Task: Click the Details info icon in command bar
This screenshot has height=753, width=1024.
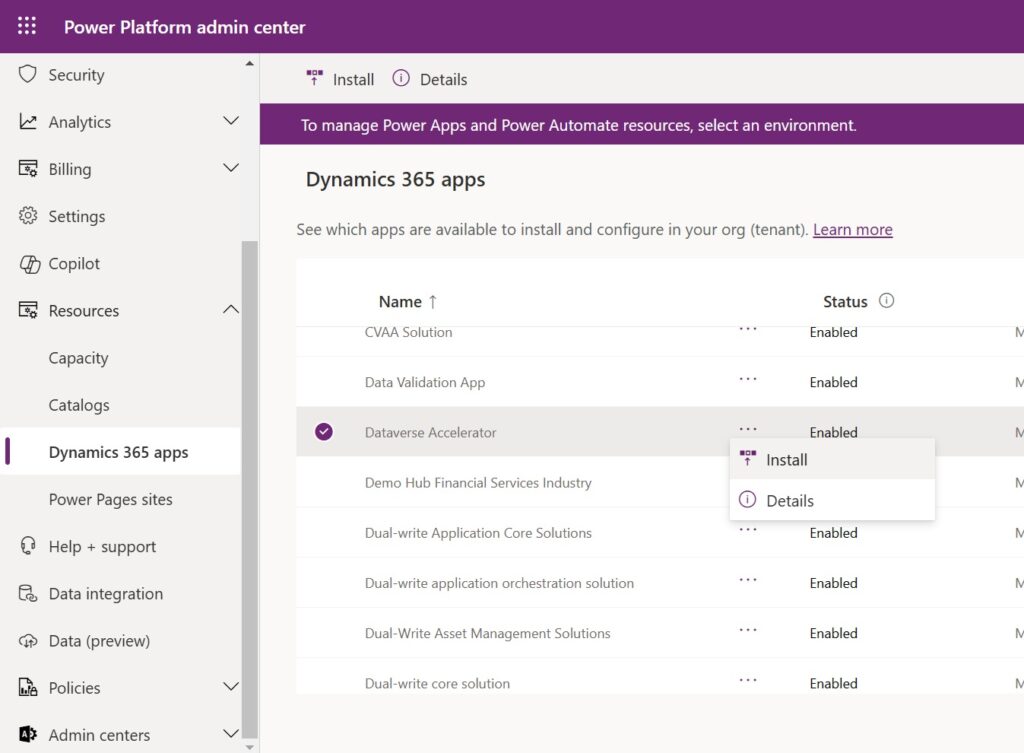Action: pos(401,78)
